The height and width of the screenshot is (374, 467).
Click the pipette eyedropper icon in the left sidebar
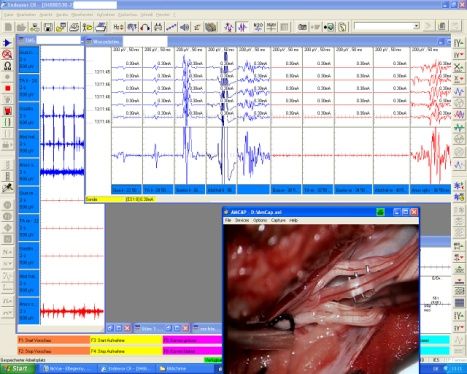tap(7, 188)
